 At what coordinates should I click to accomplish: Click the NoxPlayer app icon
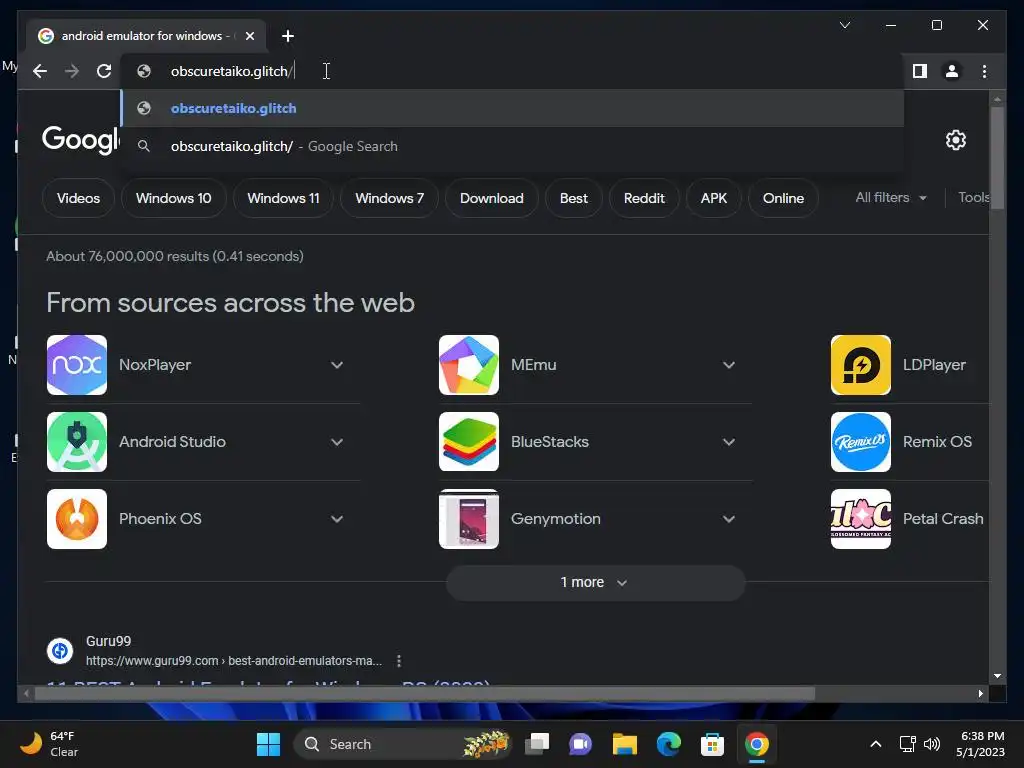(77, 365)
